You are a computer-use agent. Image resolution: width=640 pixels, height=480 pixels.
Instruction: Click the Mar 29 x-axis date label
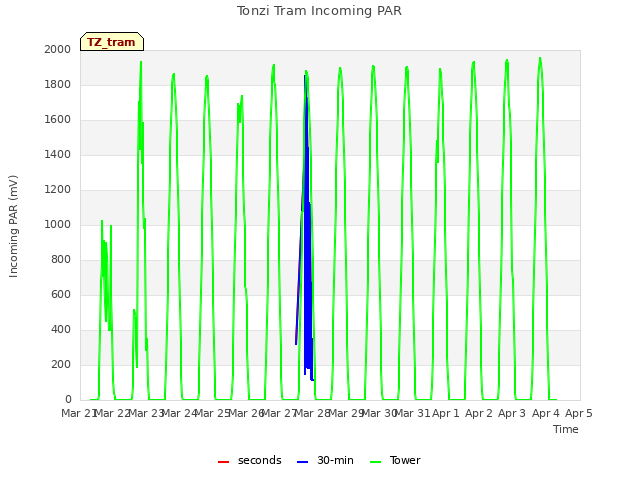346,413
